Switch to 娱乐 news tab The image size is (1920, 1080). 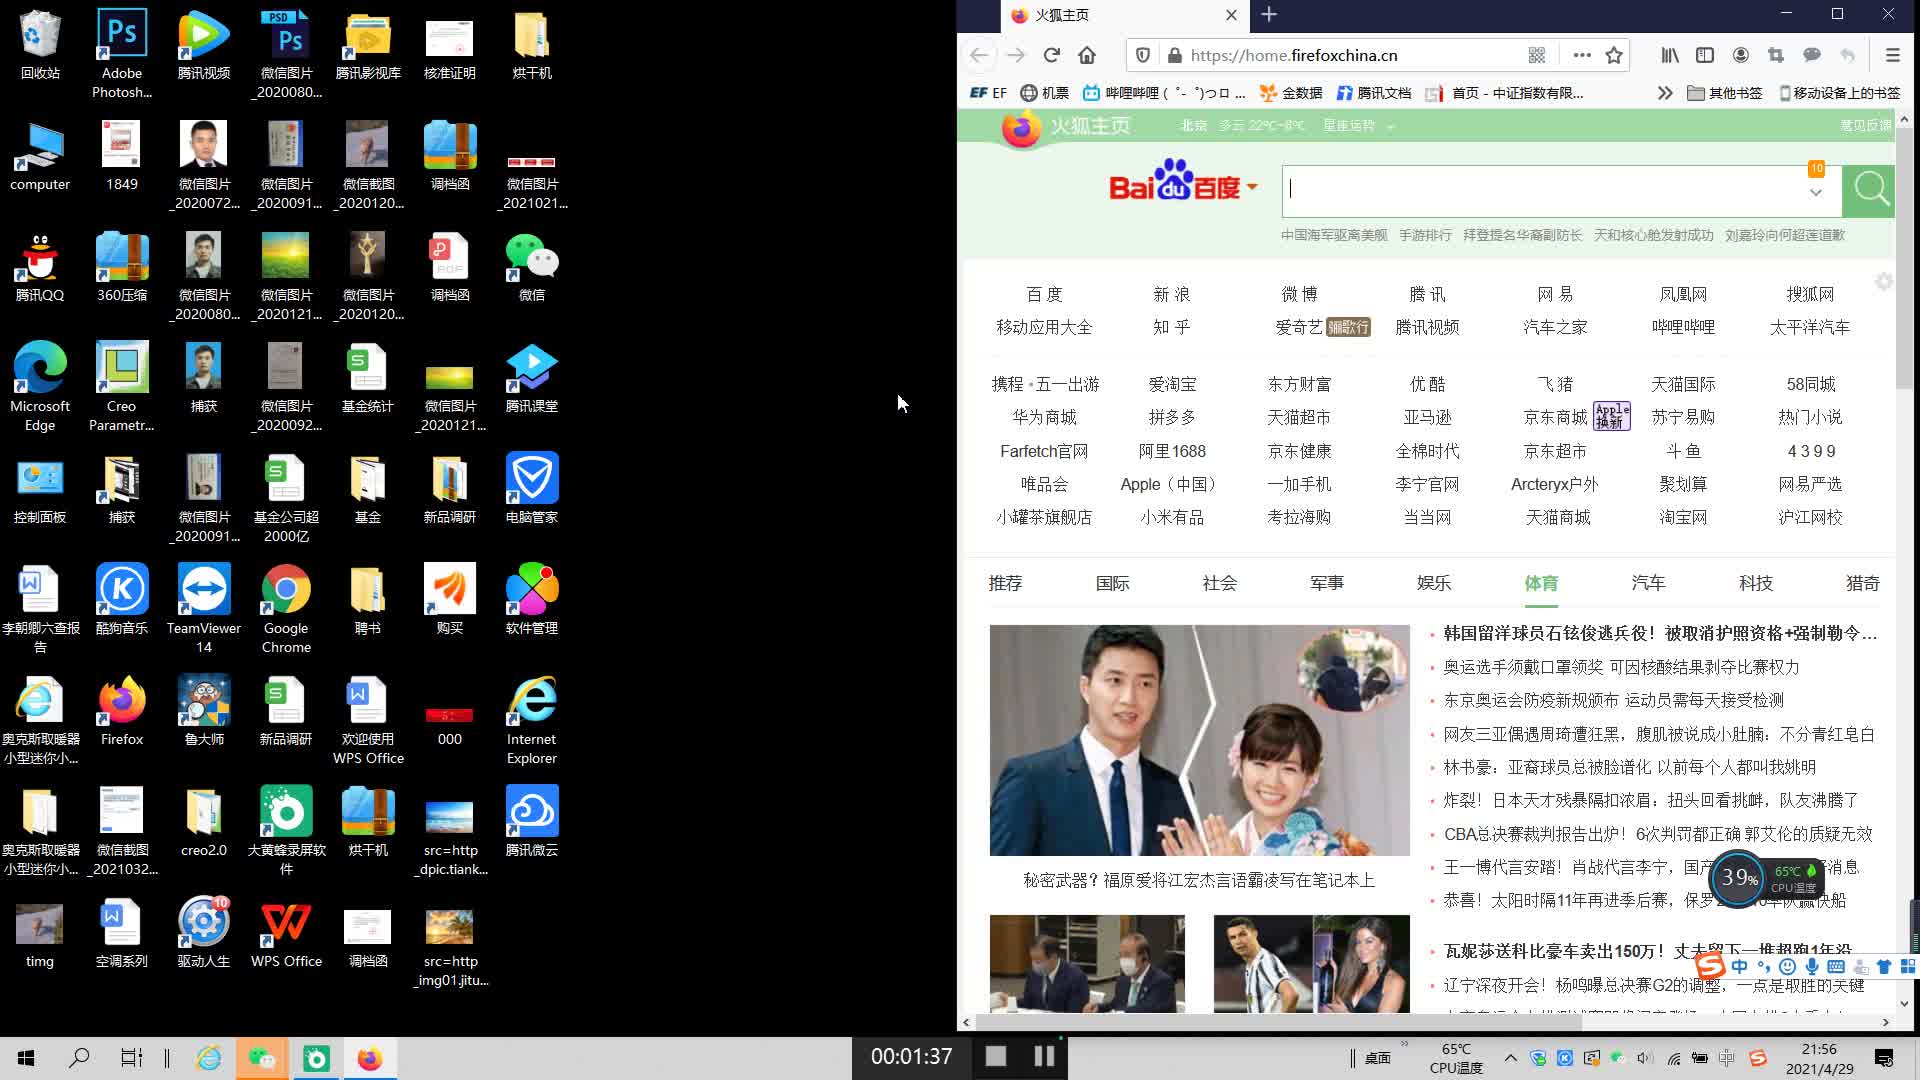click(1434, 584)
